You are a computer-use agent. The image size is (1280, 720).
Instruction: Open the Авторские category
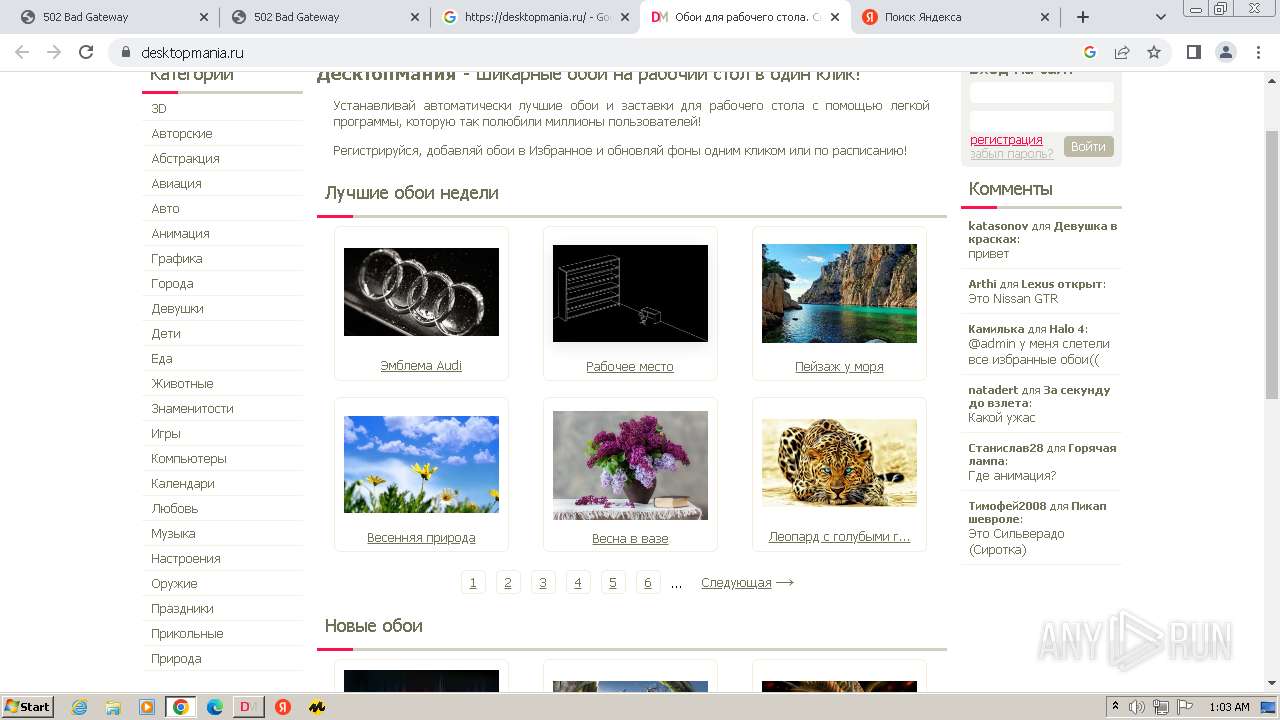click(x=182, y=133)
